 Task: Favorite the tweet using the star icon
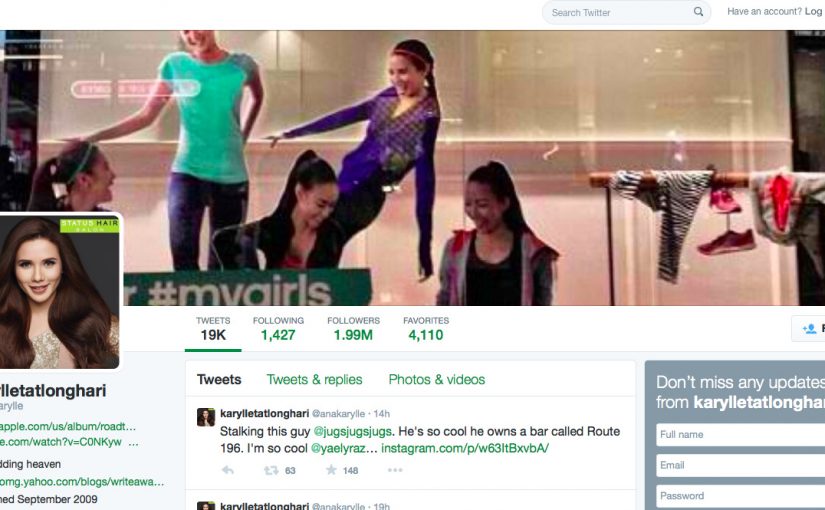[331, 469]
